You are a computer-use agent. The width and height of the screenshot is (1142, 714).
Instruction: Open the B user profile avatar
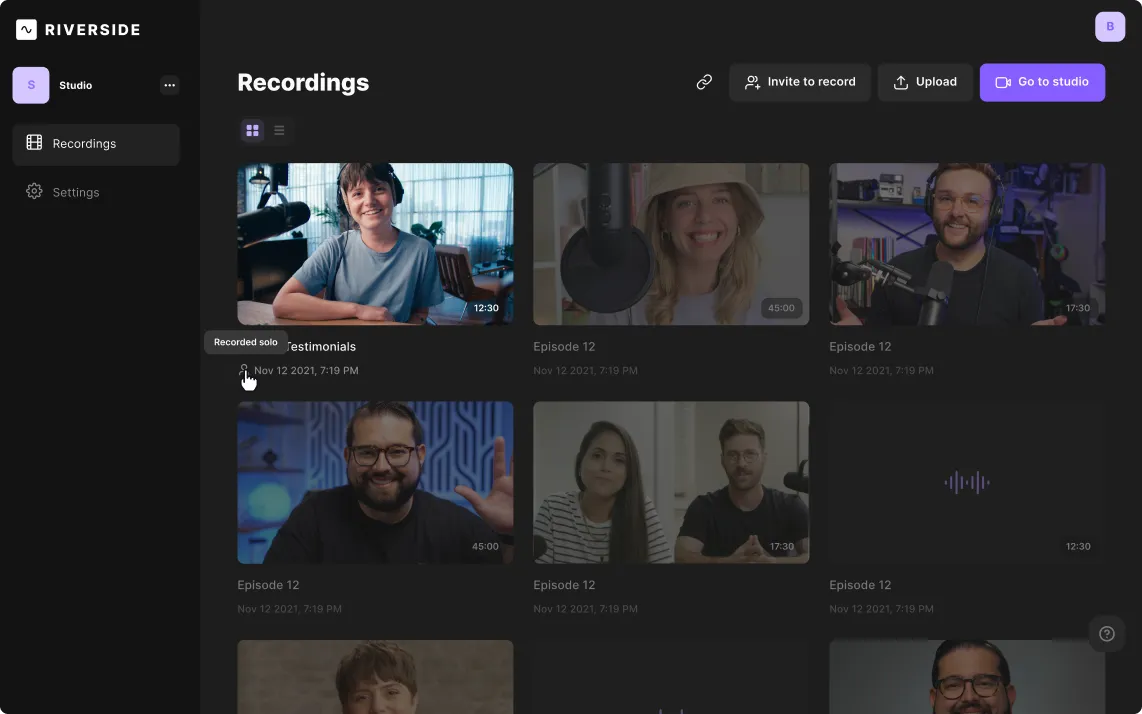pos(1110,27)
